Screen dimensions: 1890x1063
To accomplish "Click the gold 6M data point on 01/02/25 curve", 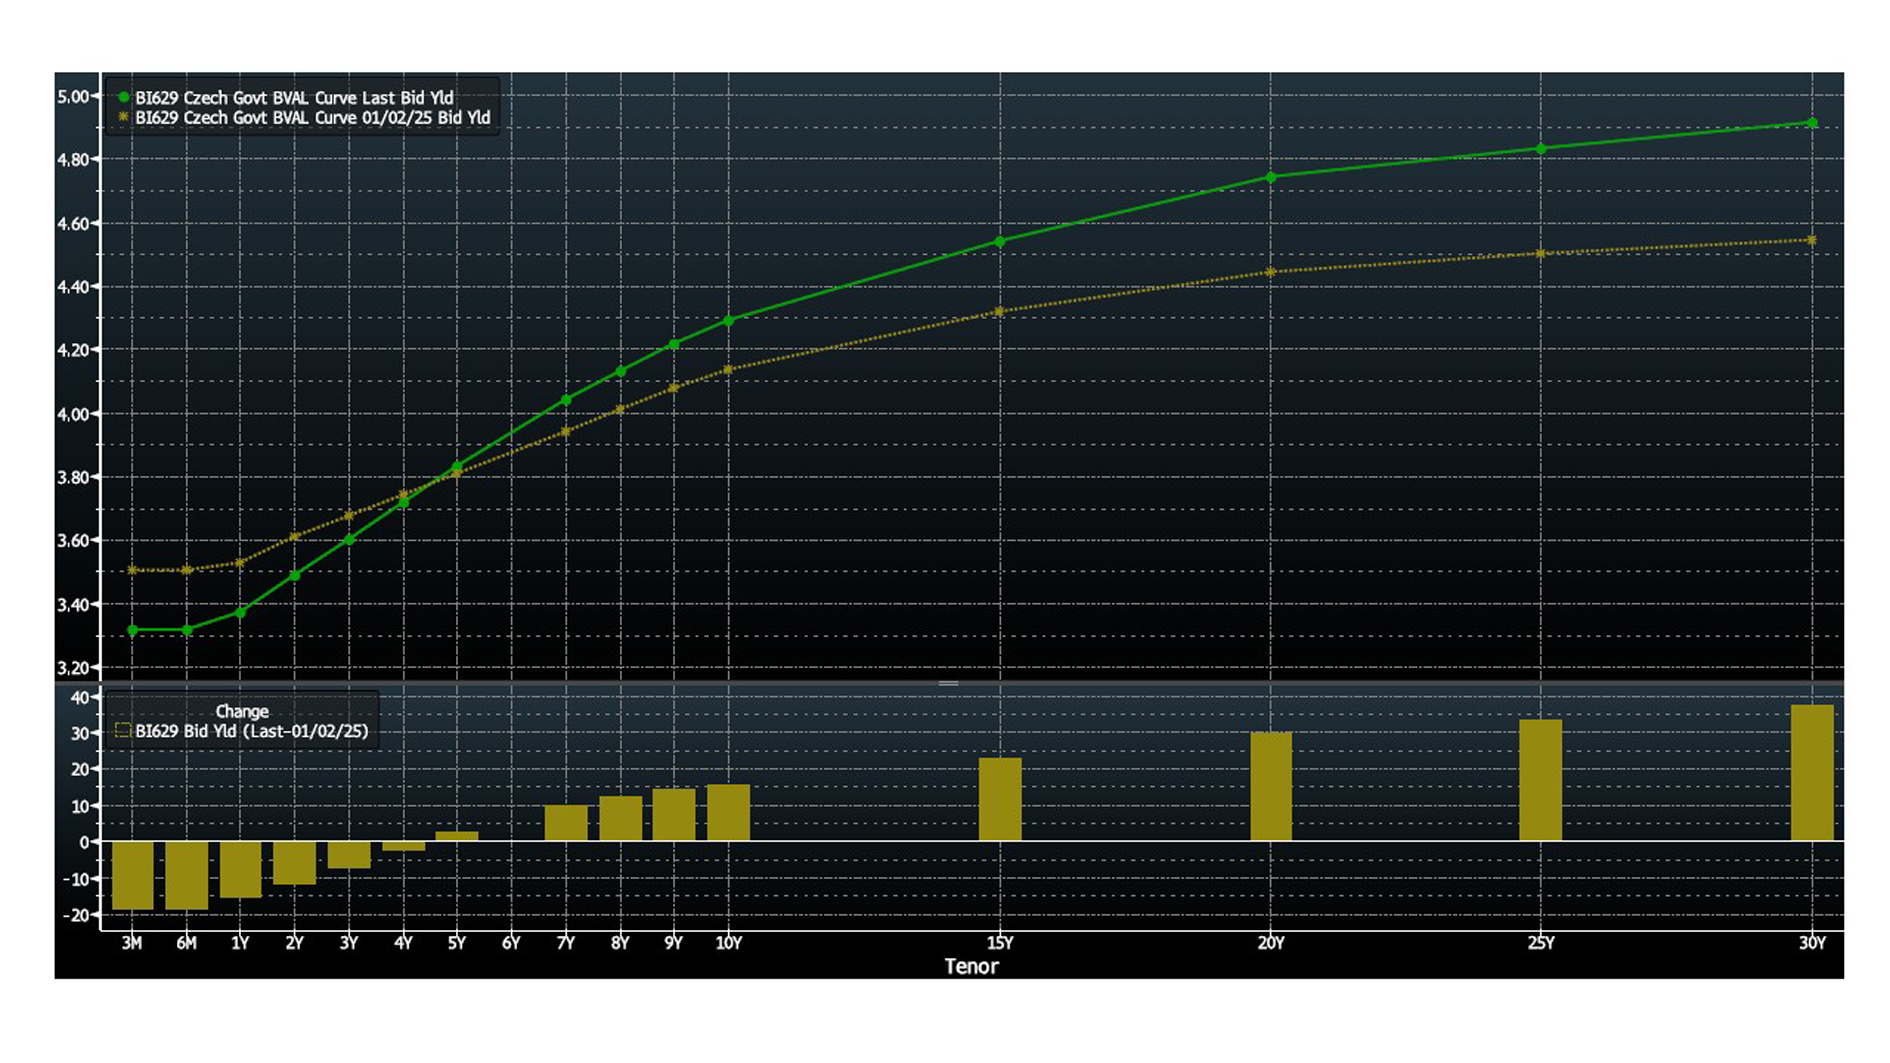I will 187,570.
